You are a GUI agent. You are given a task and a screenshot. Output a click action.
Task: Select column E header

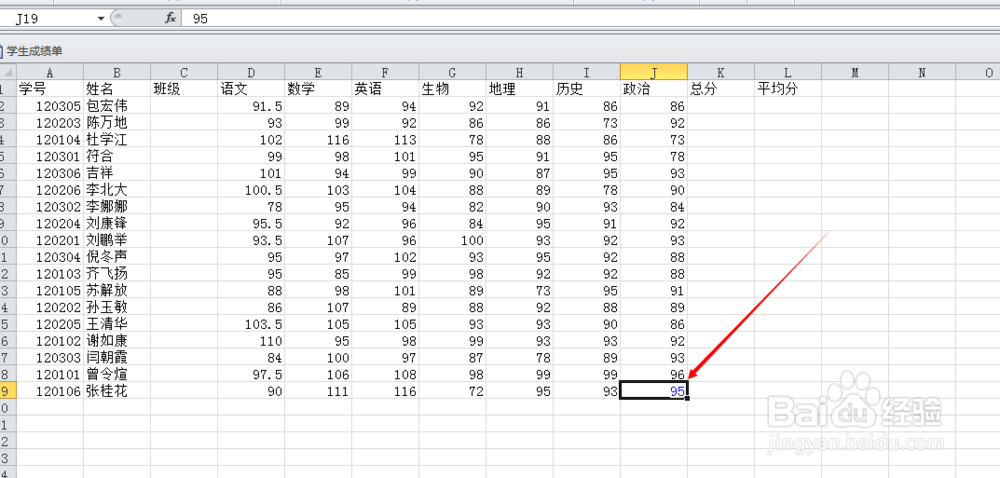[x=318, y=73]
